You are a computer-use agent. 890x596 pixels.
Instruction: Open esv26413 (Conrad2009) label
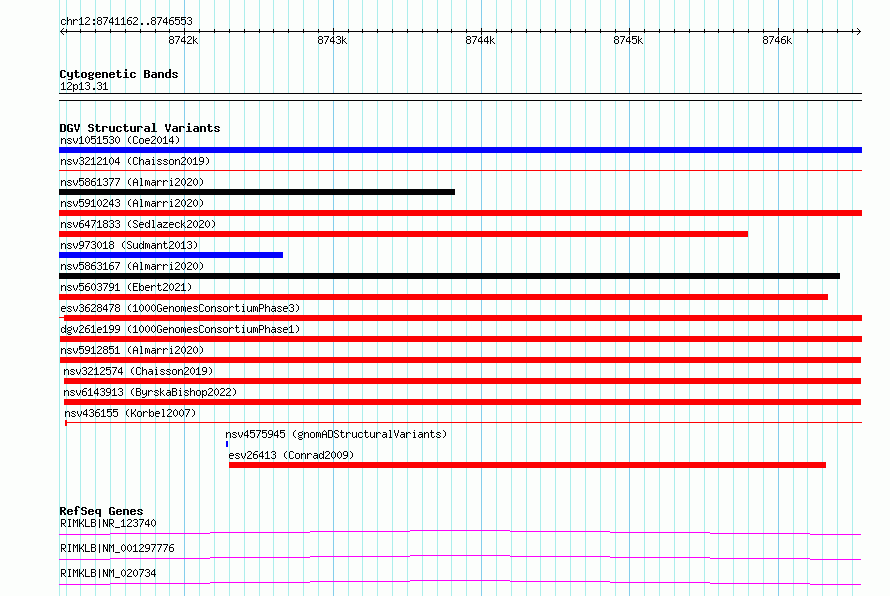291,455
